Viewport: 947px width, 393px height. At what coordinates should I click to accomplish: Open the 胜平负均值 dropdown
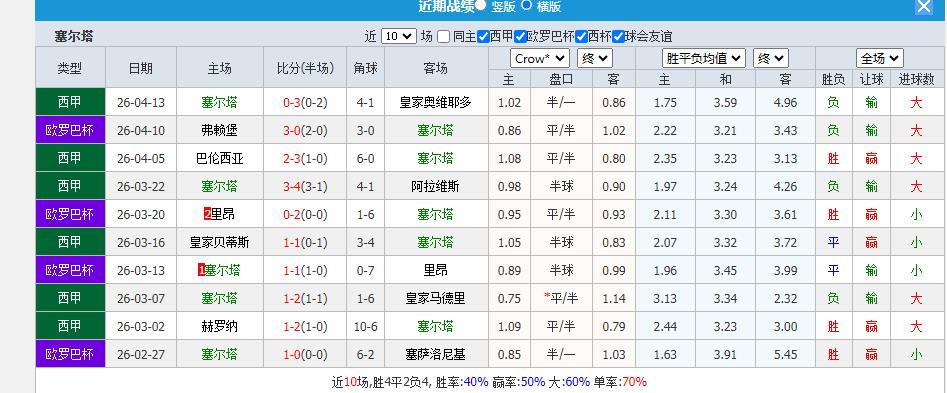point(704,59)
